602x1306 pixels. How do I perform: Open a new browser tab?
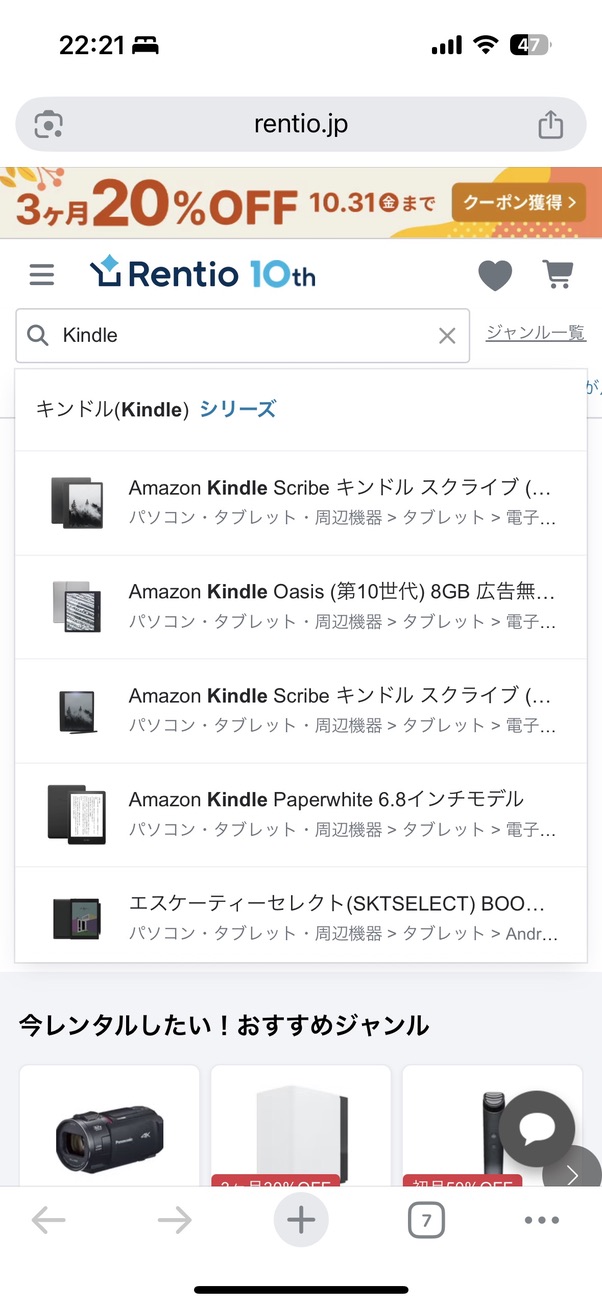click(301, 1220)
